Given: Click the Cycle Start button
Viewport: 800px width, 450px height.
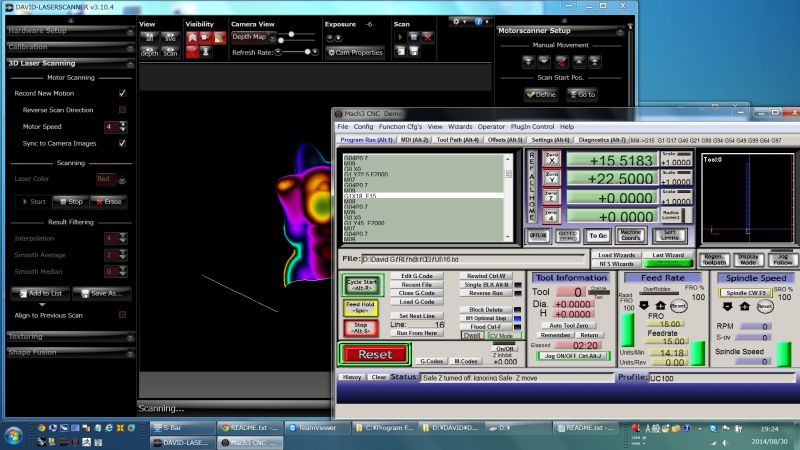Looking at the screenshot, I should [362, 285].
